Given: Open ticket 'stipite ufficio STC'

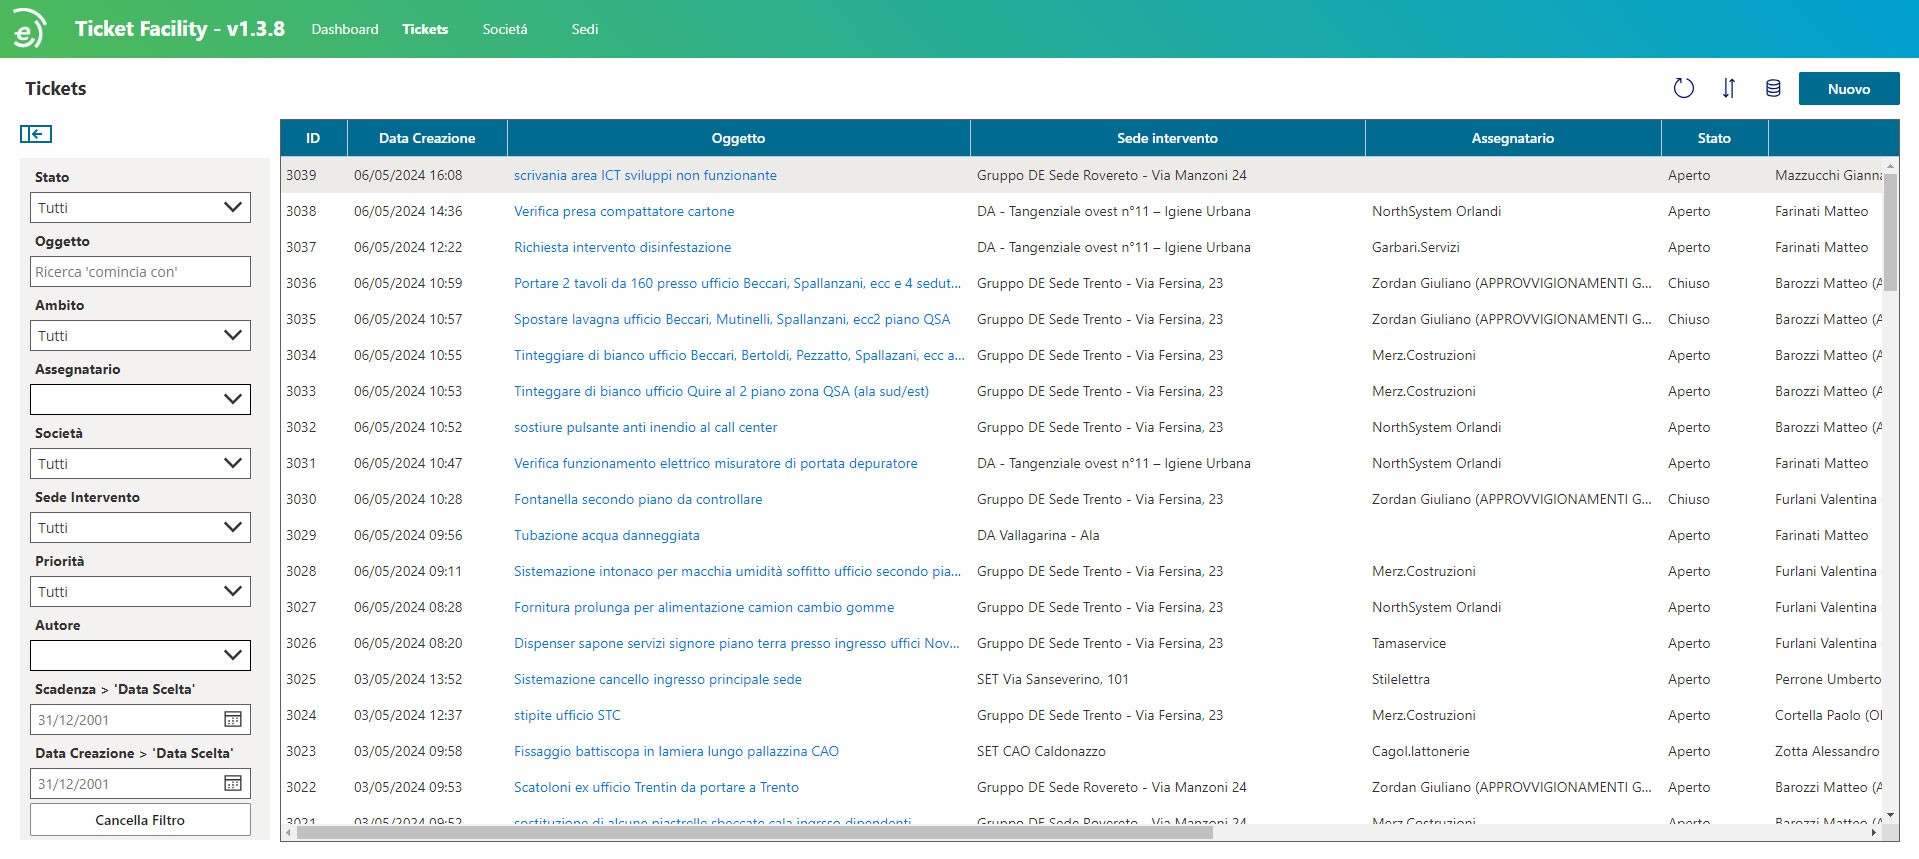Looking at the screenshot, I should coord(567,715).
